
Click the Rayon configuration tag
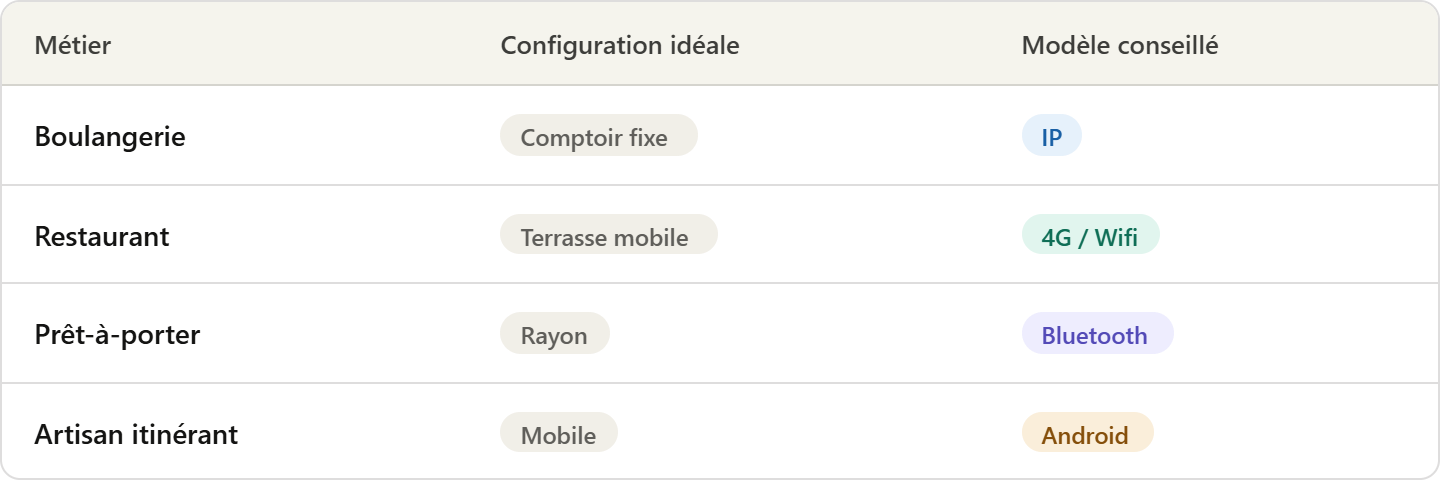(x=554, y=334)
